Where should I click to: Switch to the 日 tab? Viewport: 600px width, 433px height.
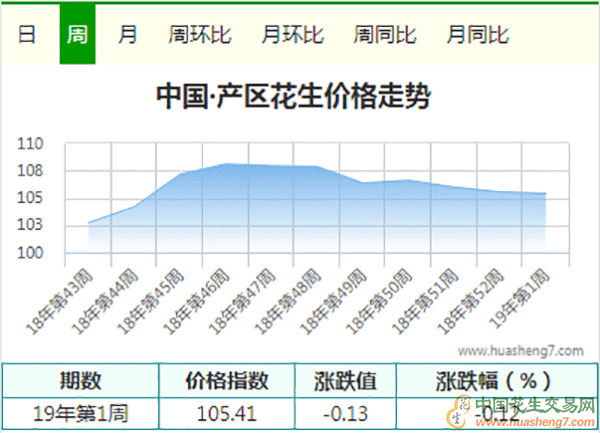27,35
